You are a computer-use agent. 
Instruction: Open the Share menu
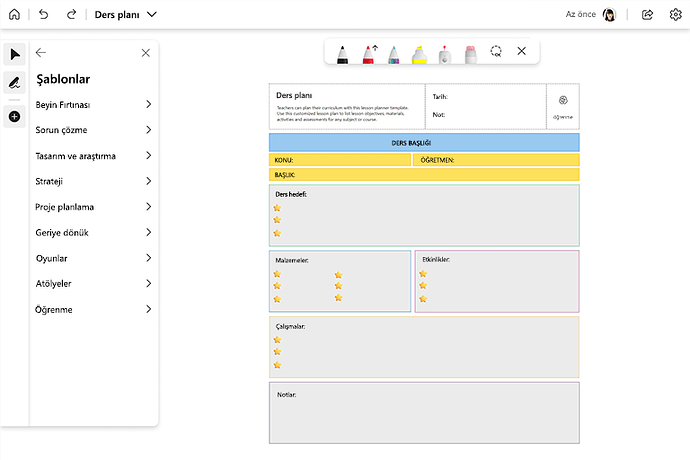click(x=647, y=15)
